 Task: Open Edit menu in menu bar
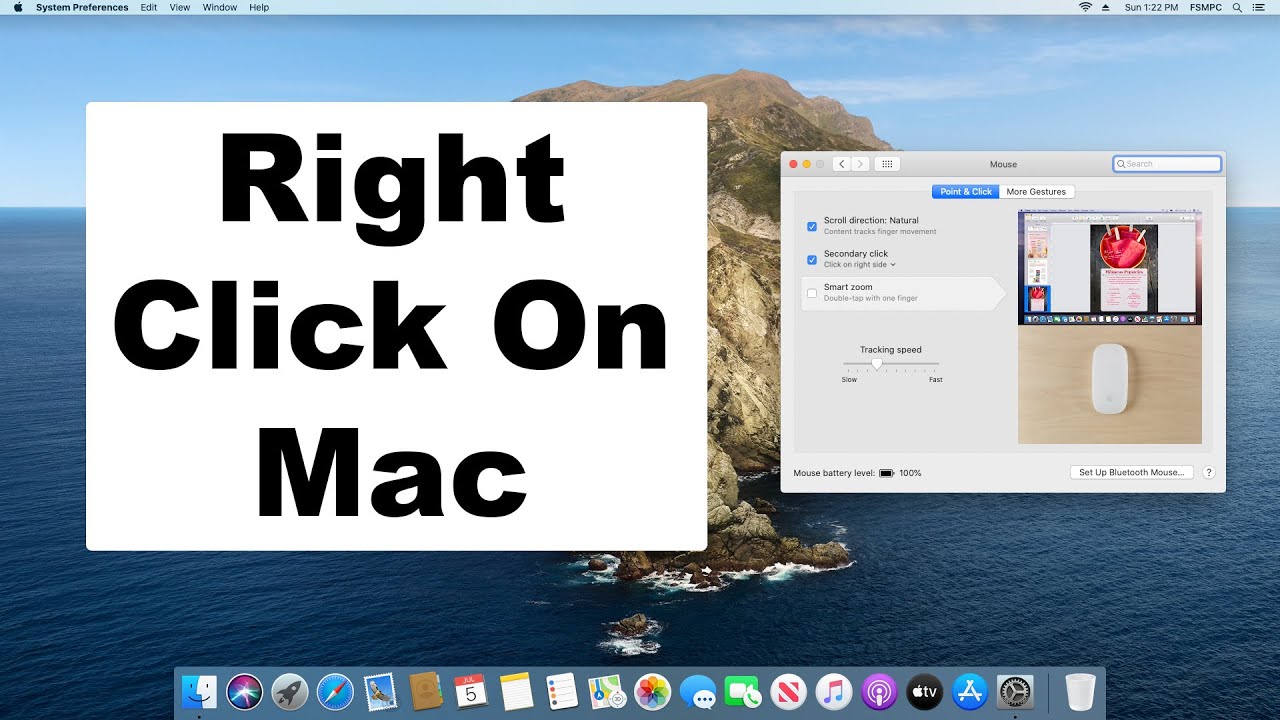point(148,7)
